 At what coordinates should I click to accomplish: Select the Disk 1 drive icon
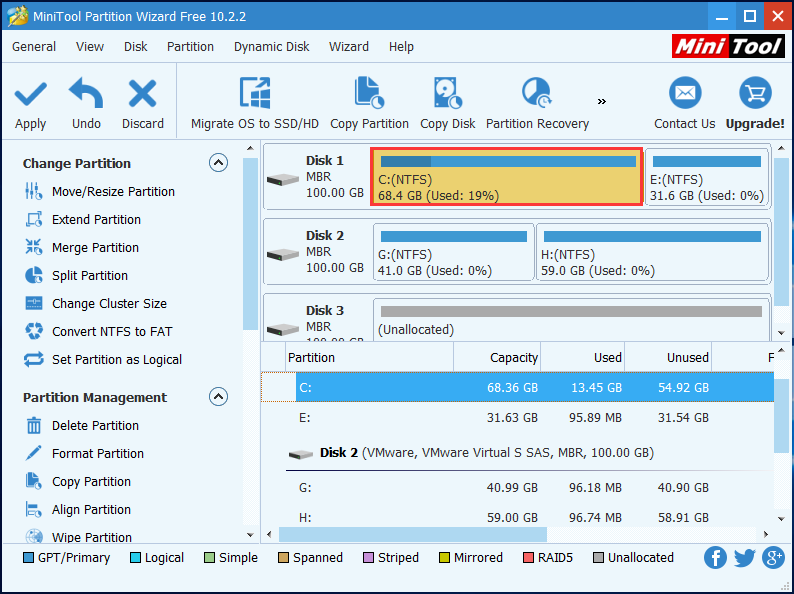coord(283,179)
